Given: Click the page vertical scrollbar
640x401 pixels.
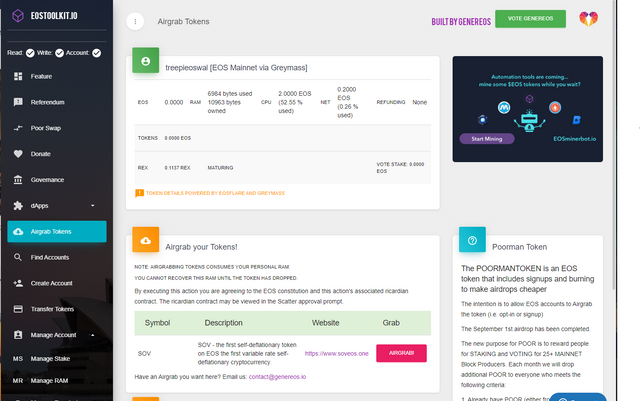Looking at the screenshot, I should 614,145.
